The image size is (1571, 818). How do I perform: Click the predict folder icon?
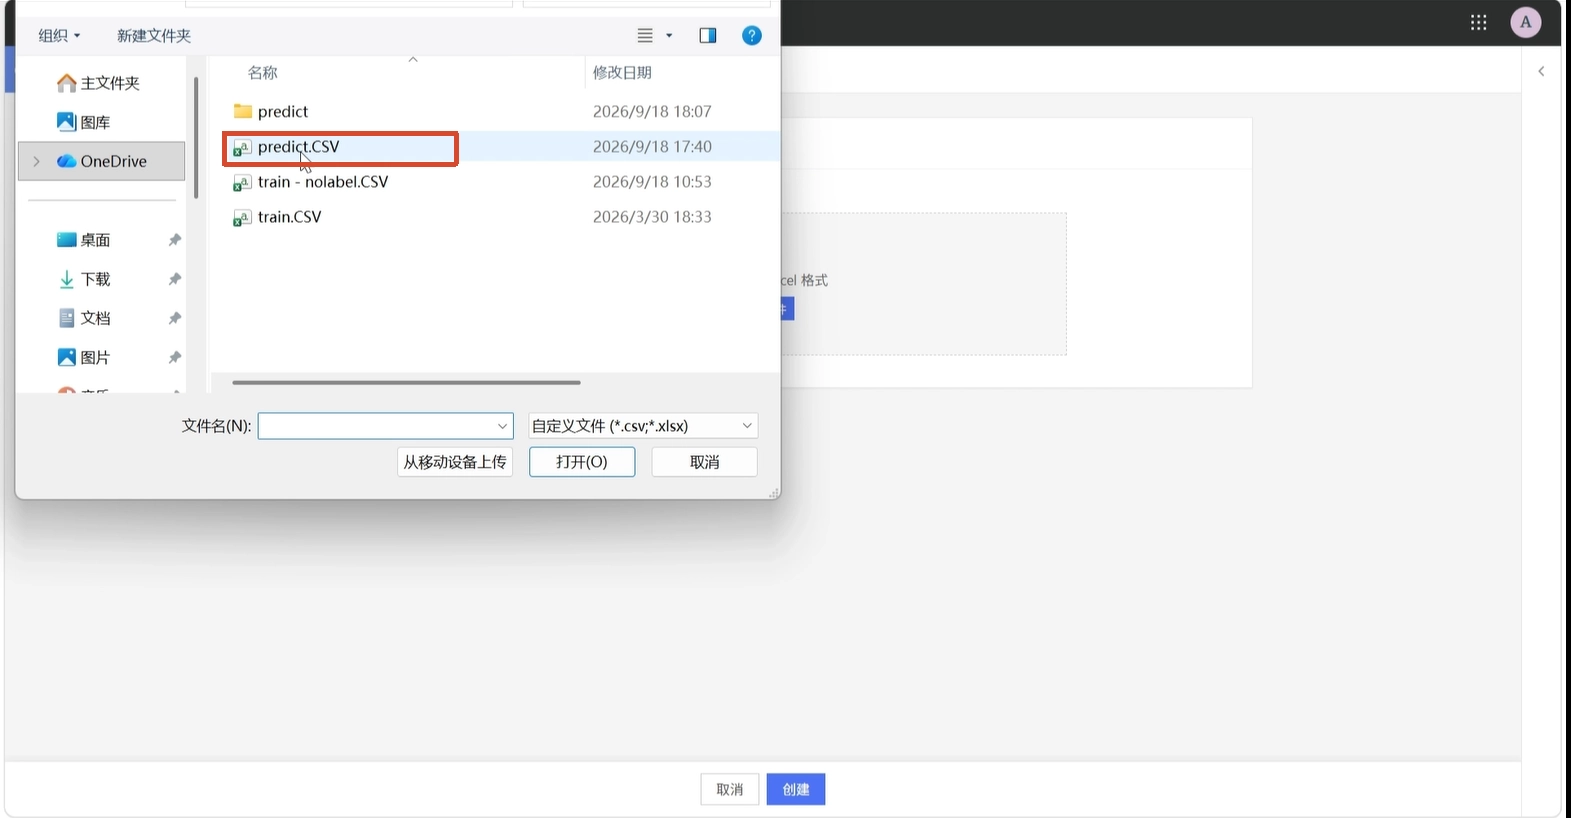(x=242, y=111)
